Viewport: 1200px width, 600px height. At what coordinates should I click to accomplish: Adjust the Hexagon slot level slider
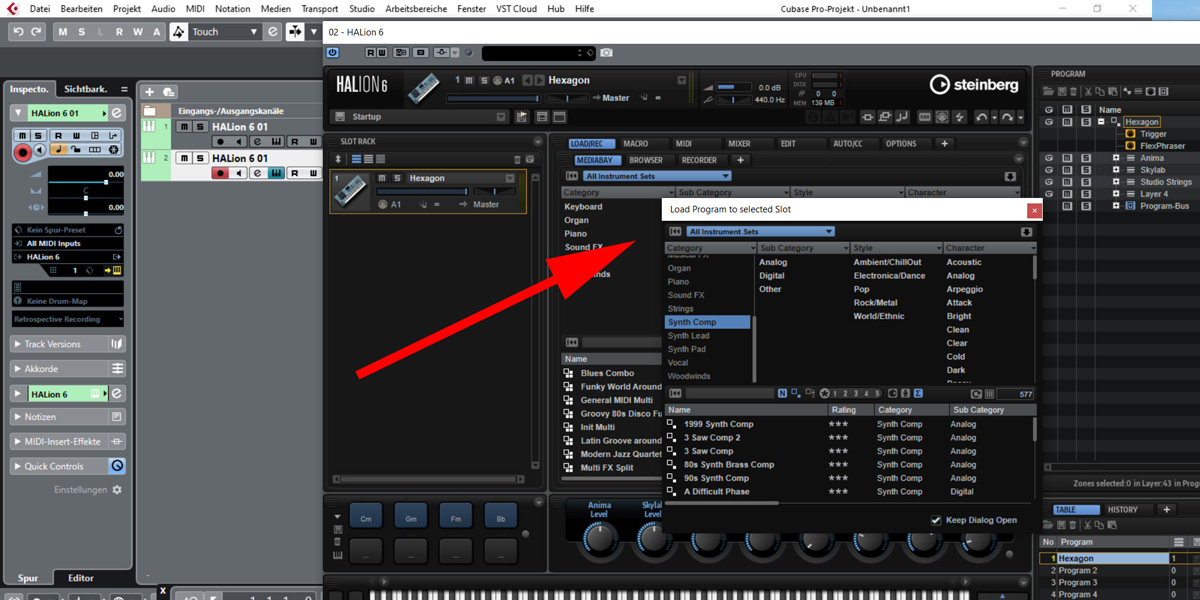coord(423,191)
